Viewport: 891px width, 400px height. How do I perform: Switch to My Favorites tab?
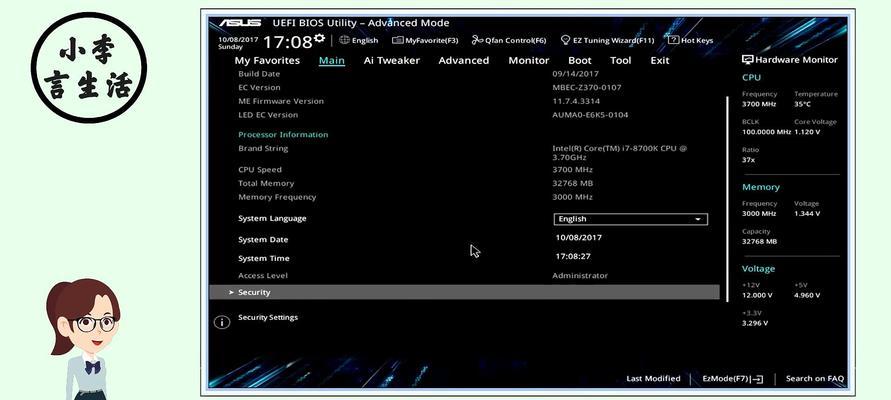(x=267, y=60)
